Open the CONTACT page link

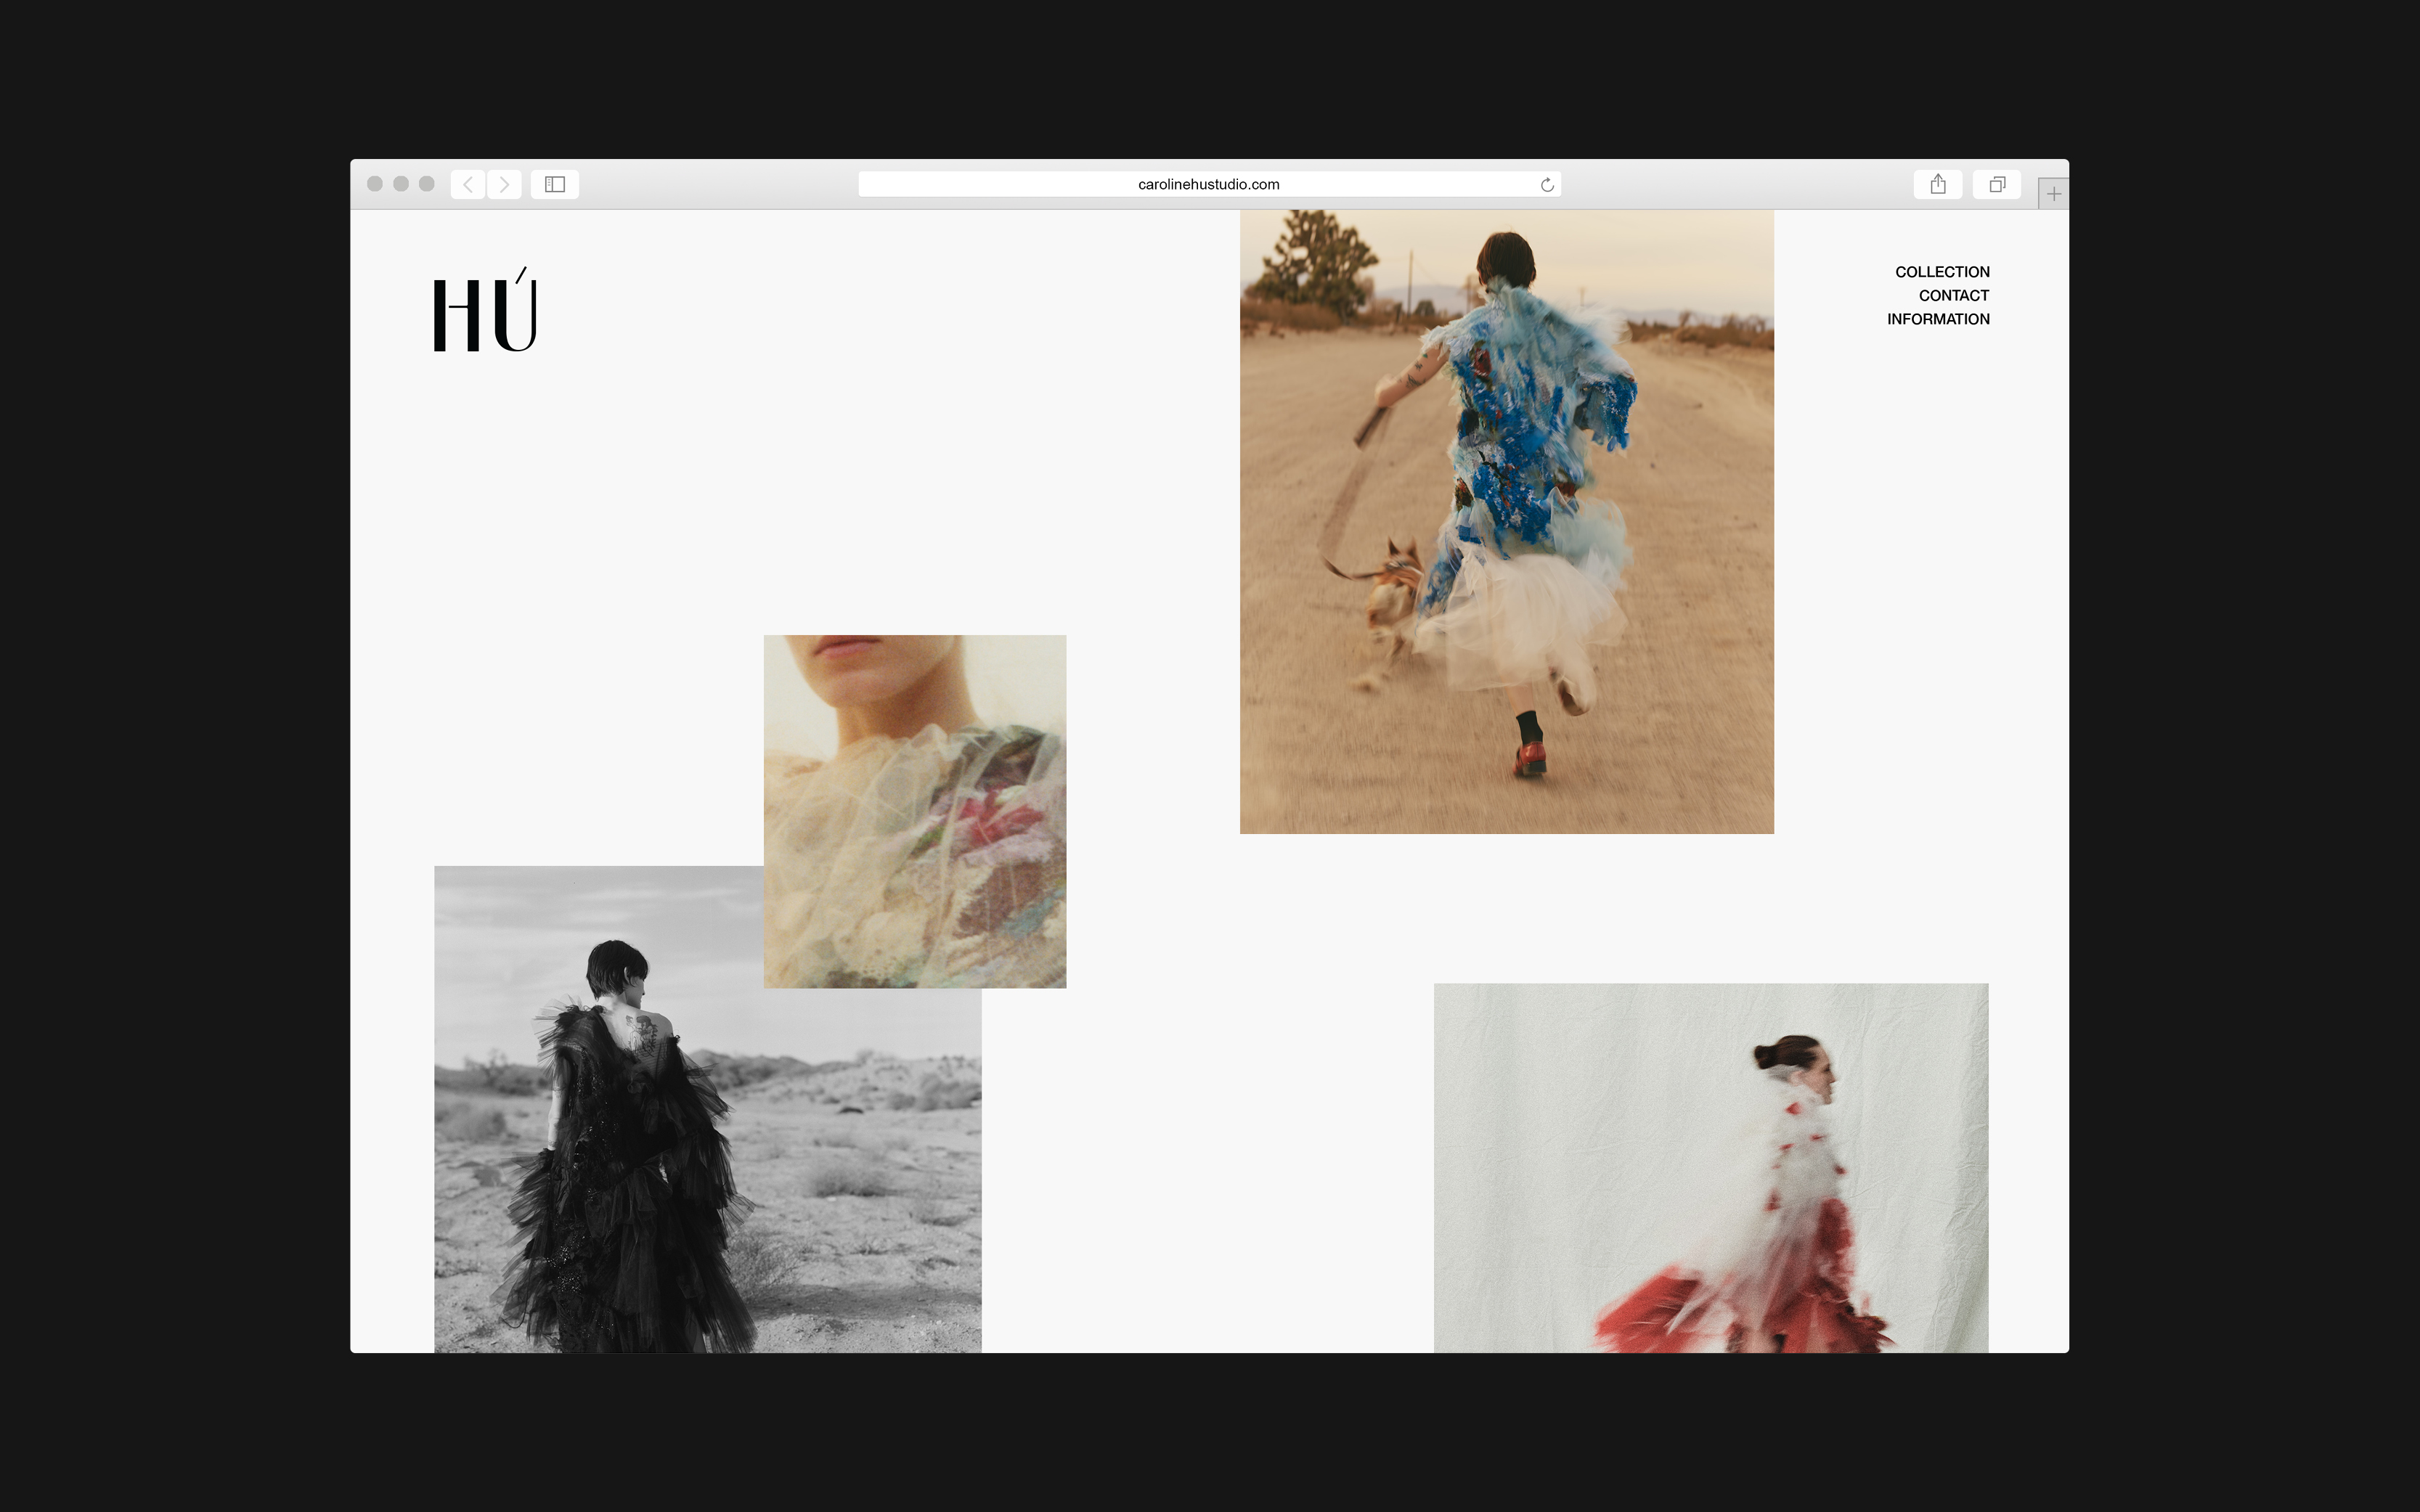click(x=1954, y=295)
